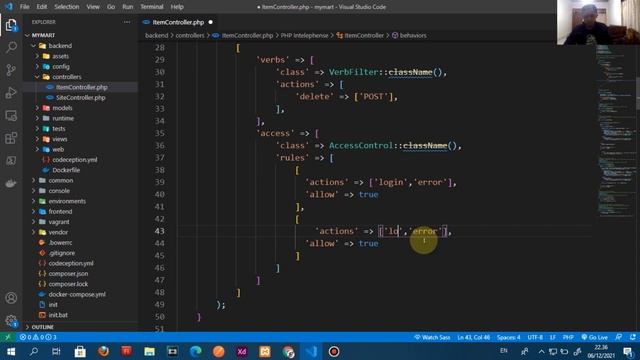This screenshot has width=640, height=360.
Task: Open the Edit menu
Action: pos(42,7)
